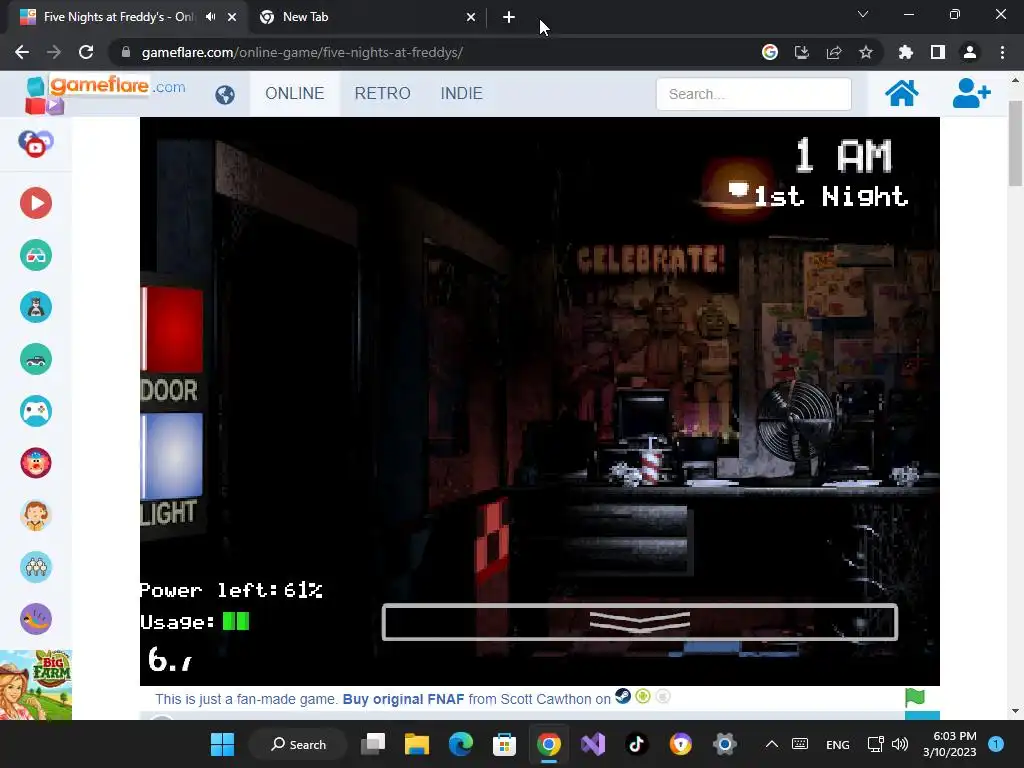Click the gameflare.com logo
Screen dimensions: 1024x768
click(x=105, y=93)
